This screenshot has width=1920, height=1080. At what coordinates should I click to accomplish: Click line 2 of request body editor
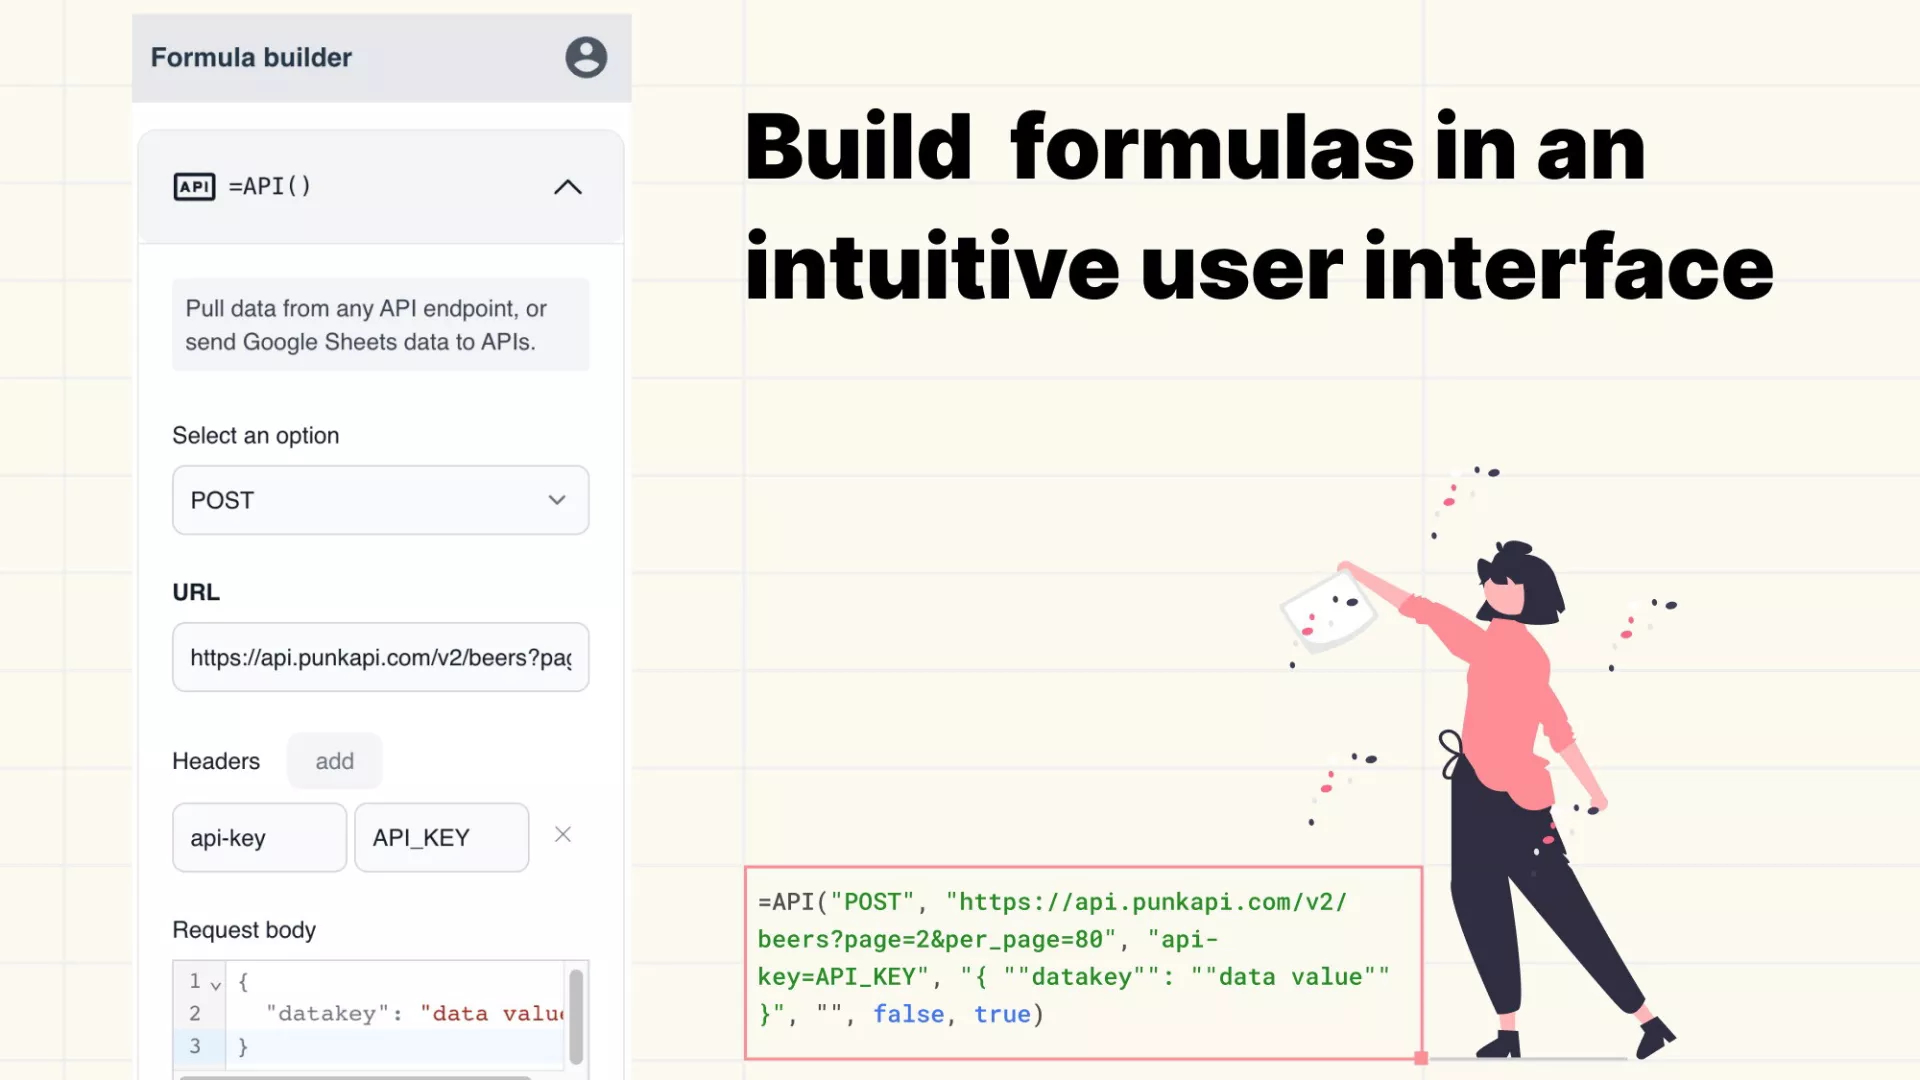400,1014
